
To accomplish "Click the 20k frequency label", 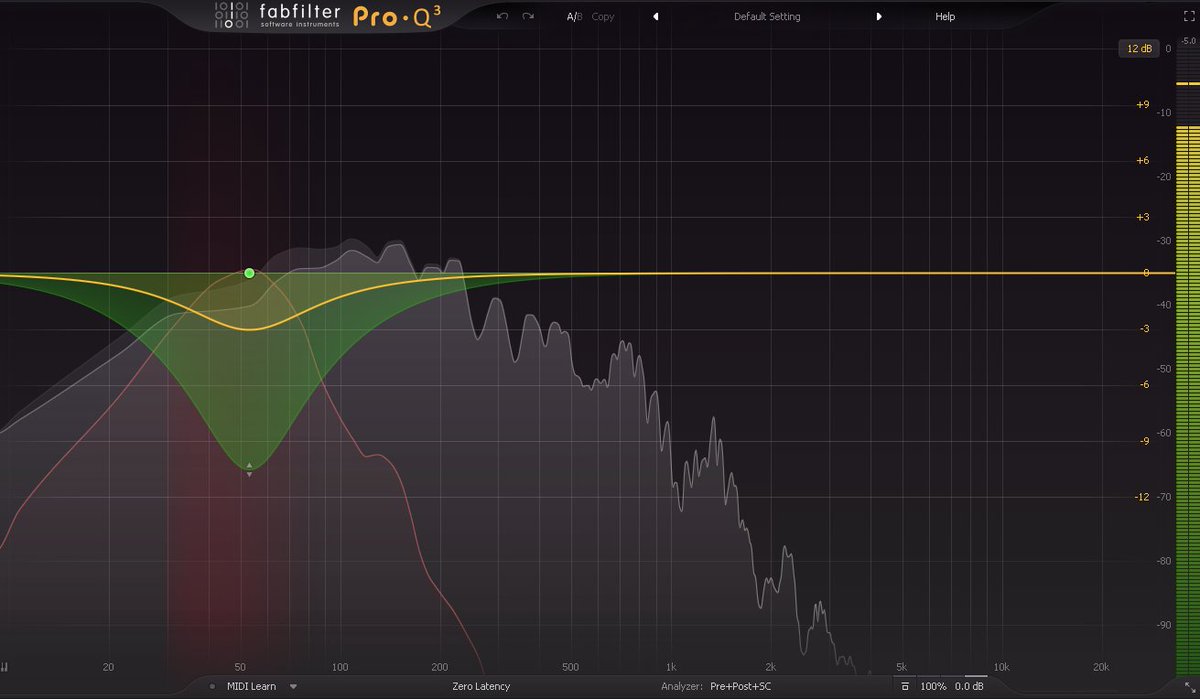I will click(1101, 667).
